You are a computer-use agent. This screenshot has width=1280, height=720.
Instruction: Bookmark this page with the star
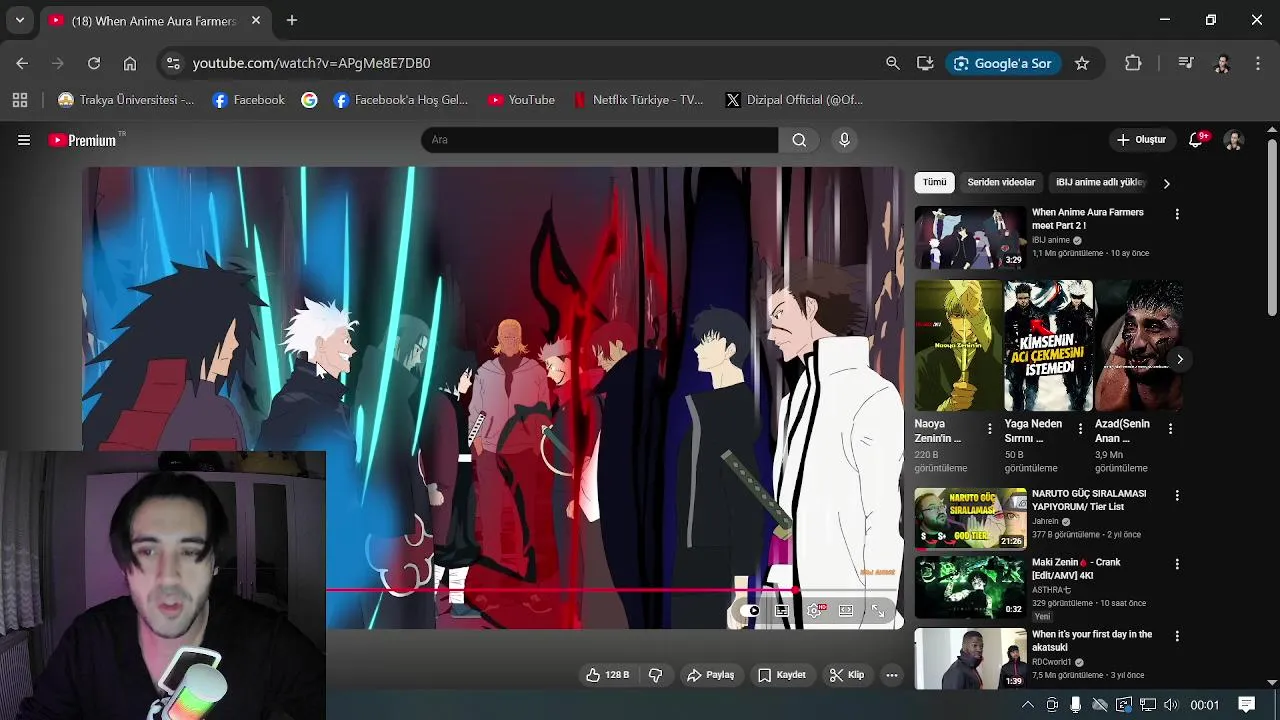[1082, 63]
